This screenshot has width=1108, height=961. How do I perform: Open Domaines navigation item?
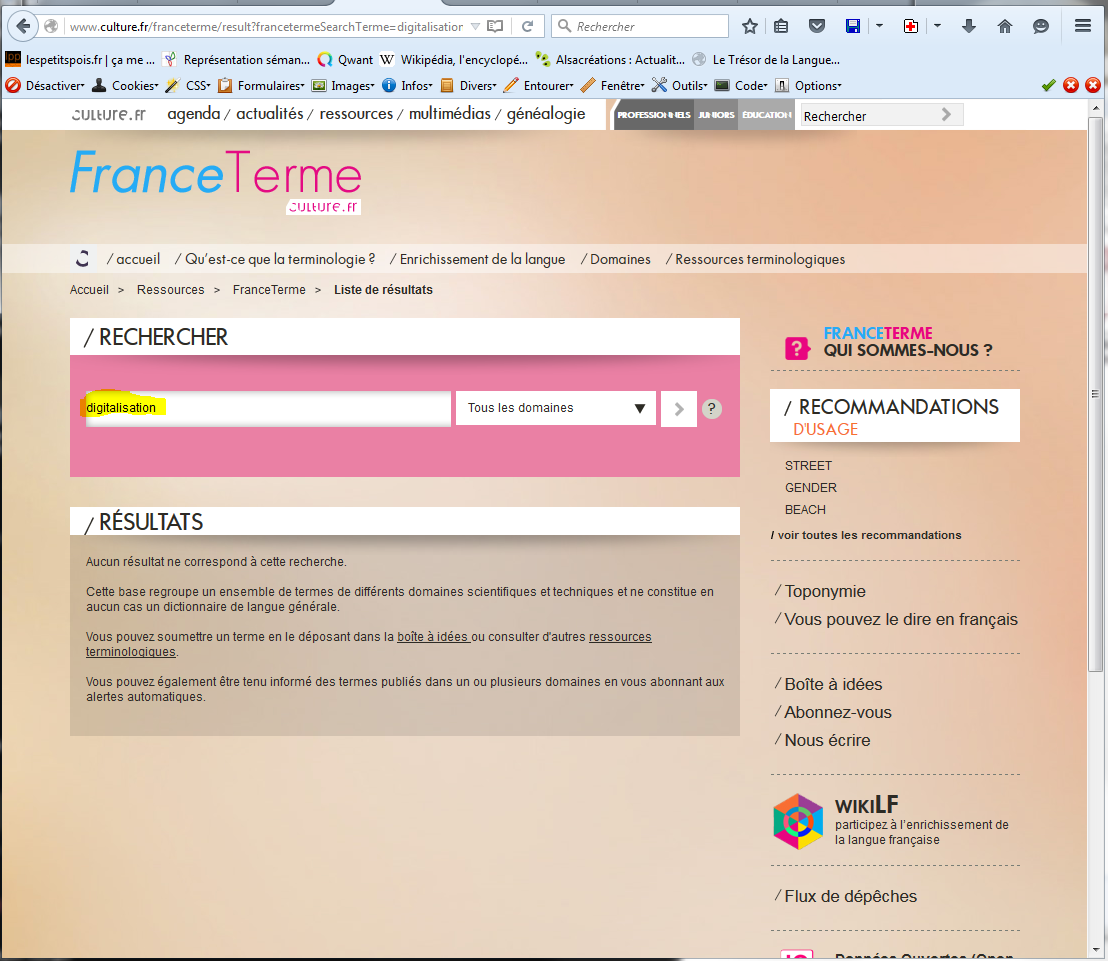[620, 259]
